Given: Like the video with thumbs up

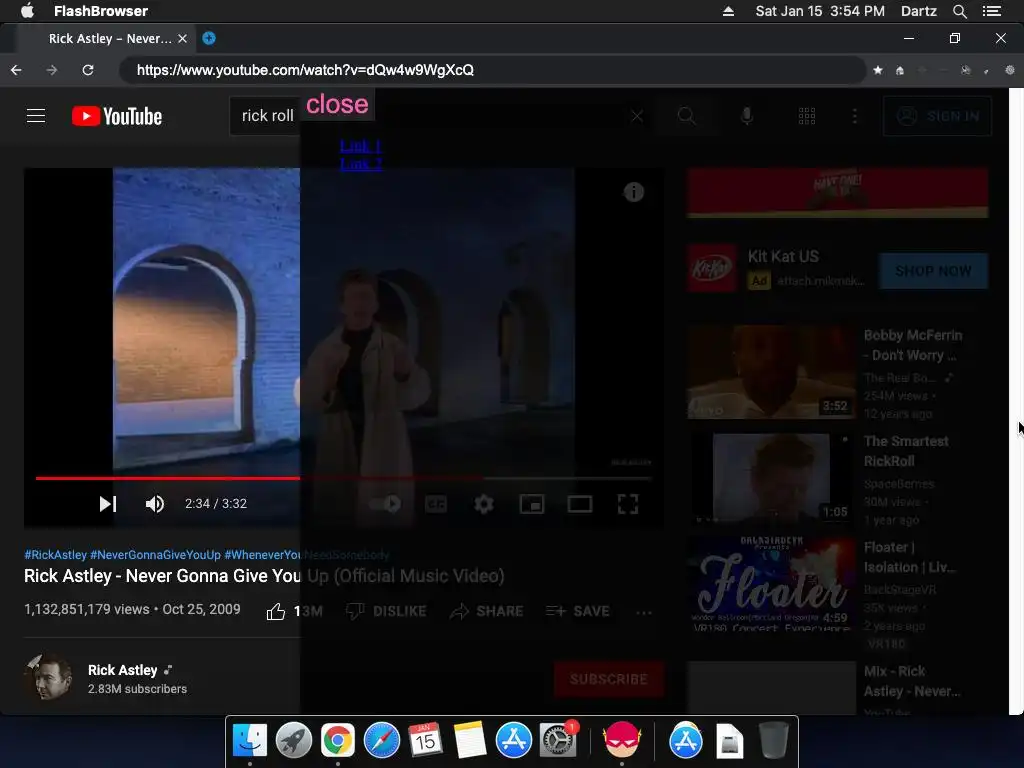Looking at the screenshot, I should pos(276,611).
